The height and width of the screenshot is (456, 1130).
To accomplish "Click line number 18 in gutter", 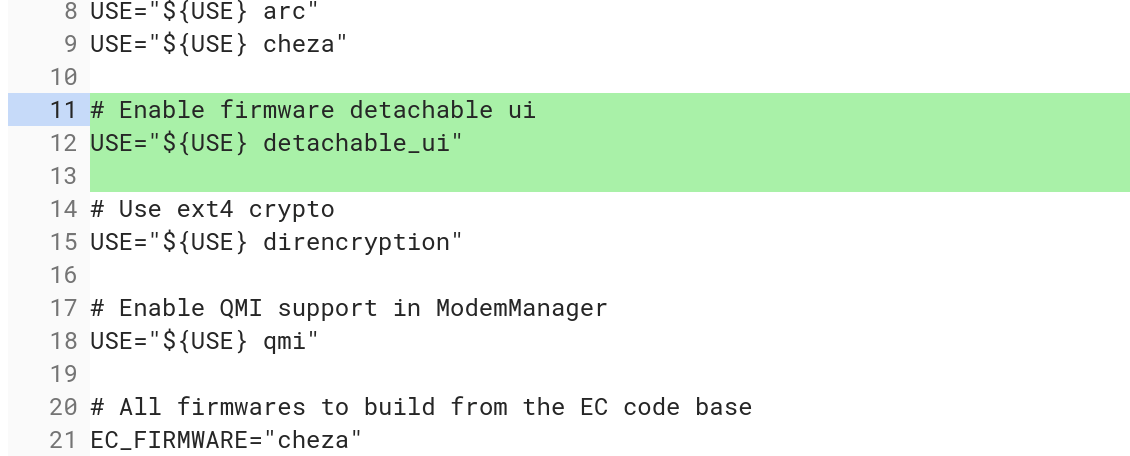I will [63, 341].
